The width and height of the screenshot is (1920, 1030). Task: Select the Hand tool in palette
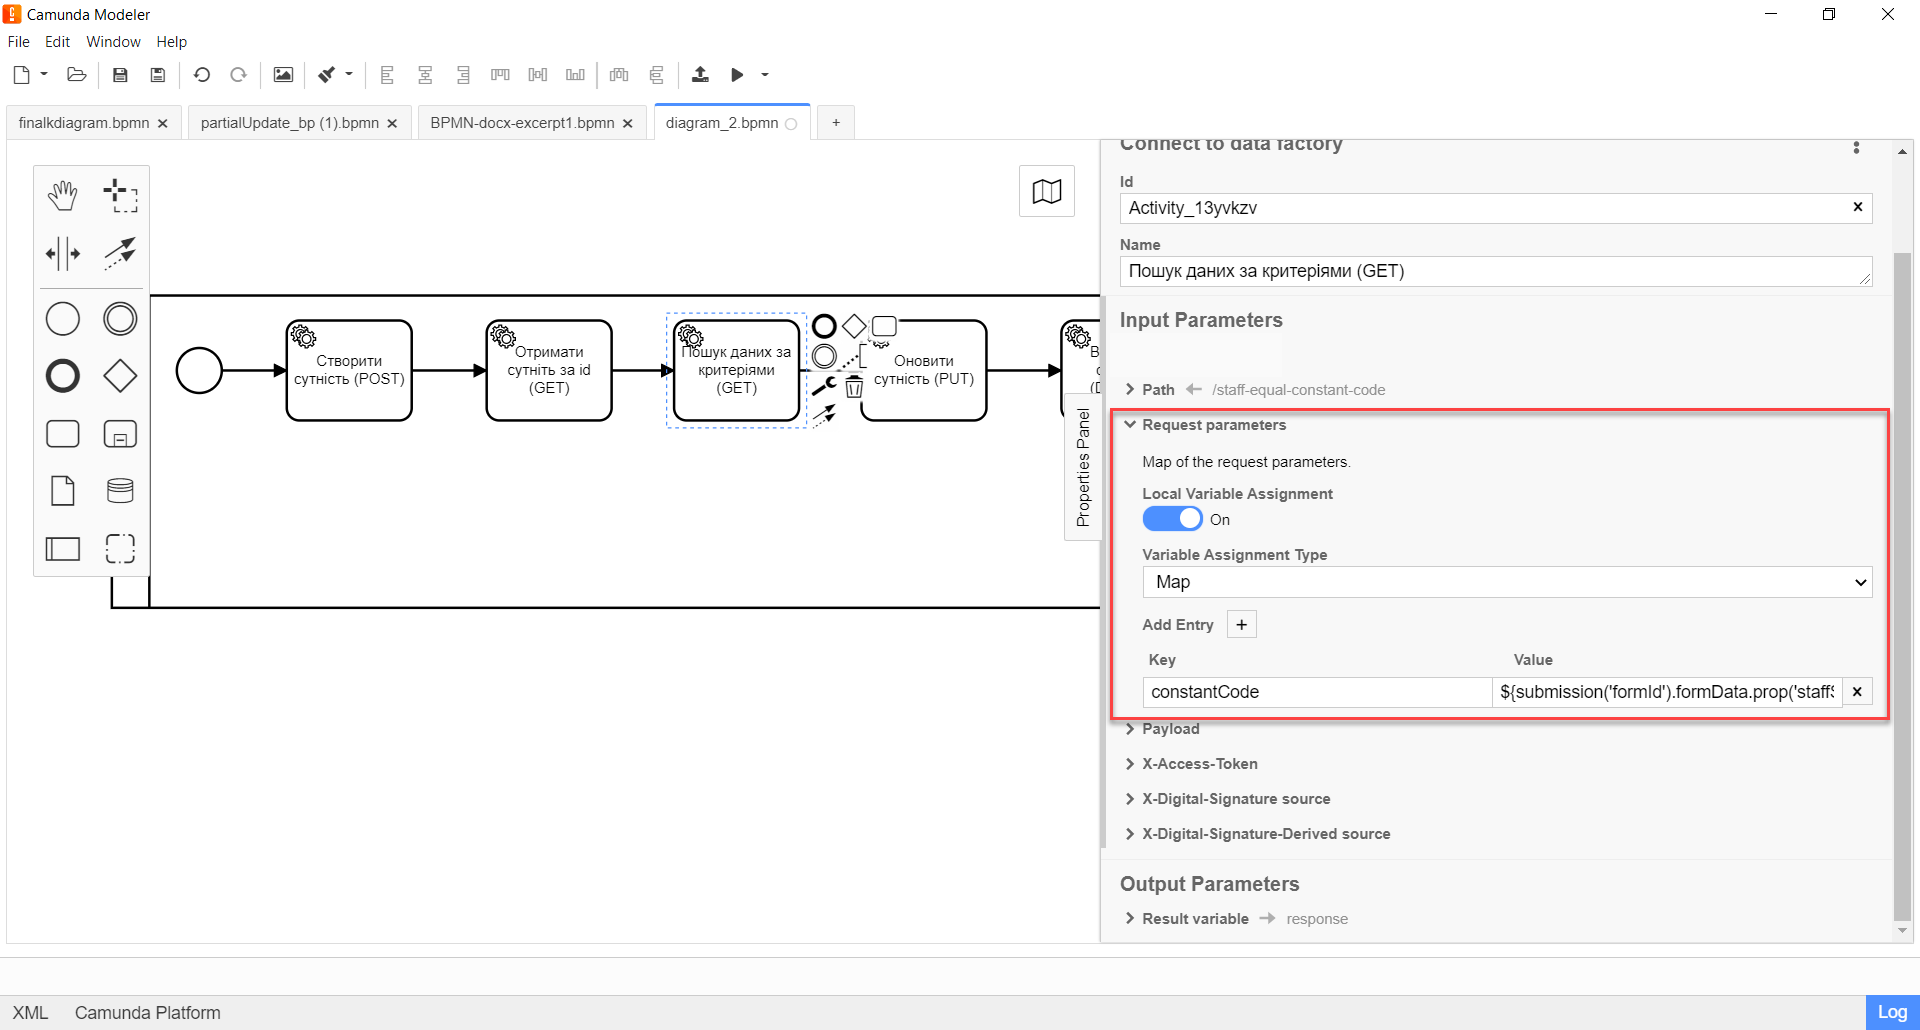63,196
